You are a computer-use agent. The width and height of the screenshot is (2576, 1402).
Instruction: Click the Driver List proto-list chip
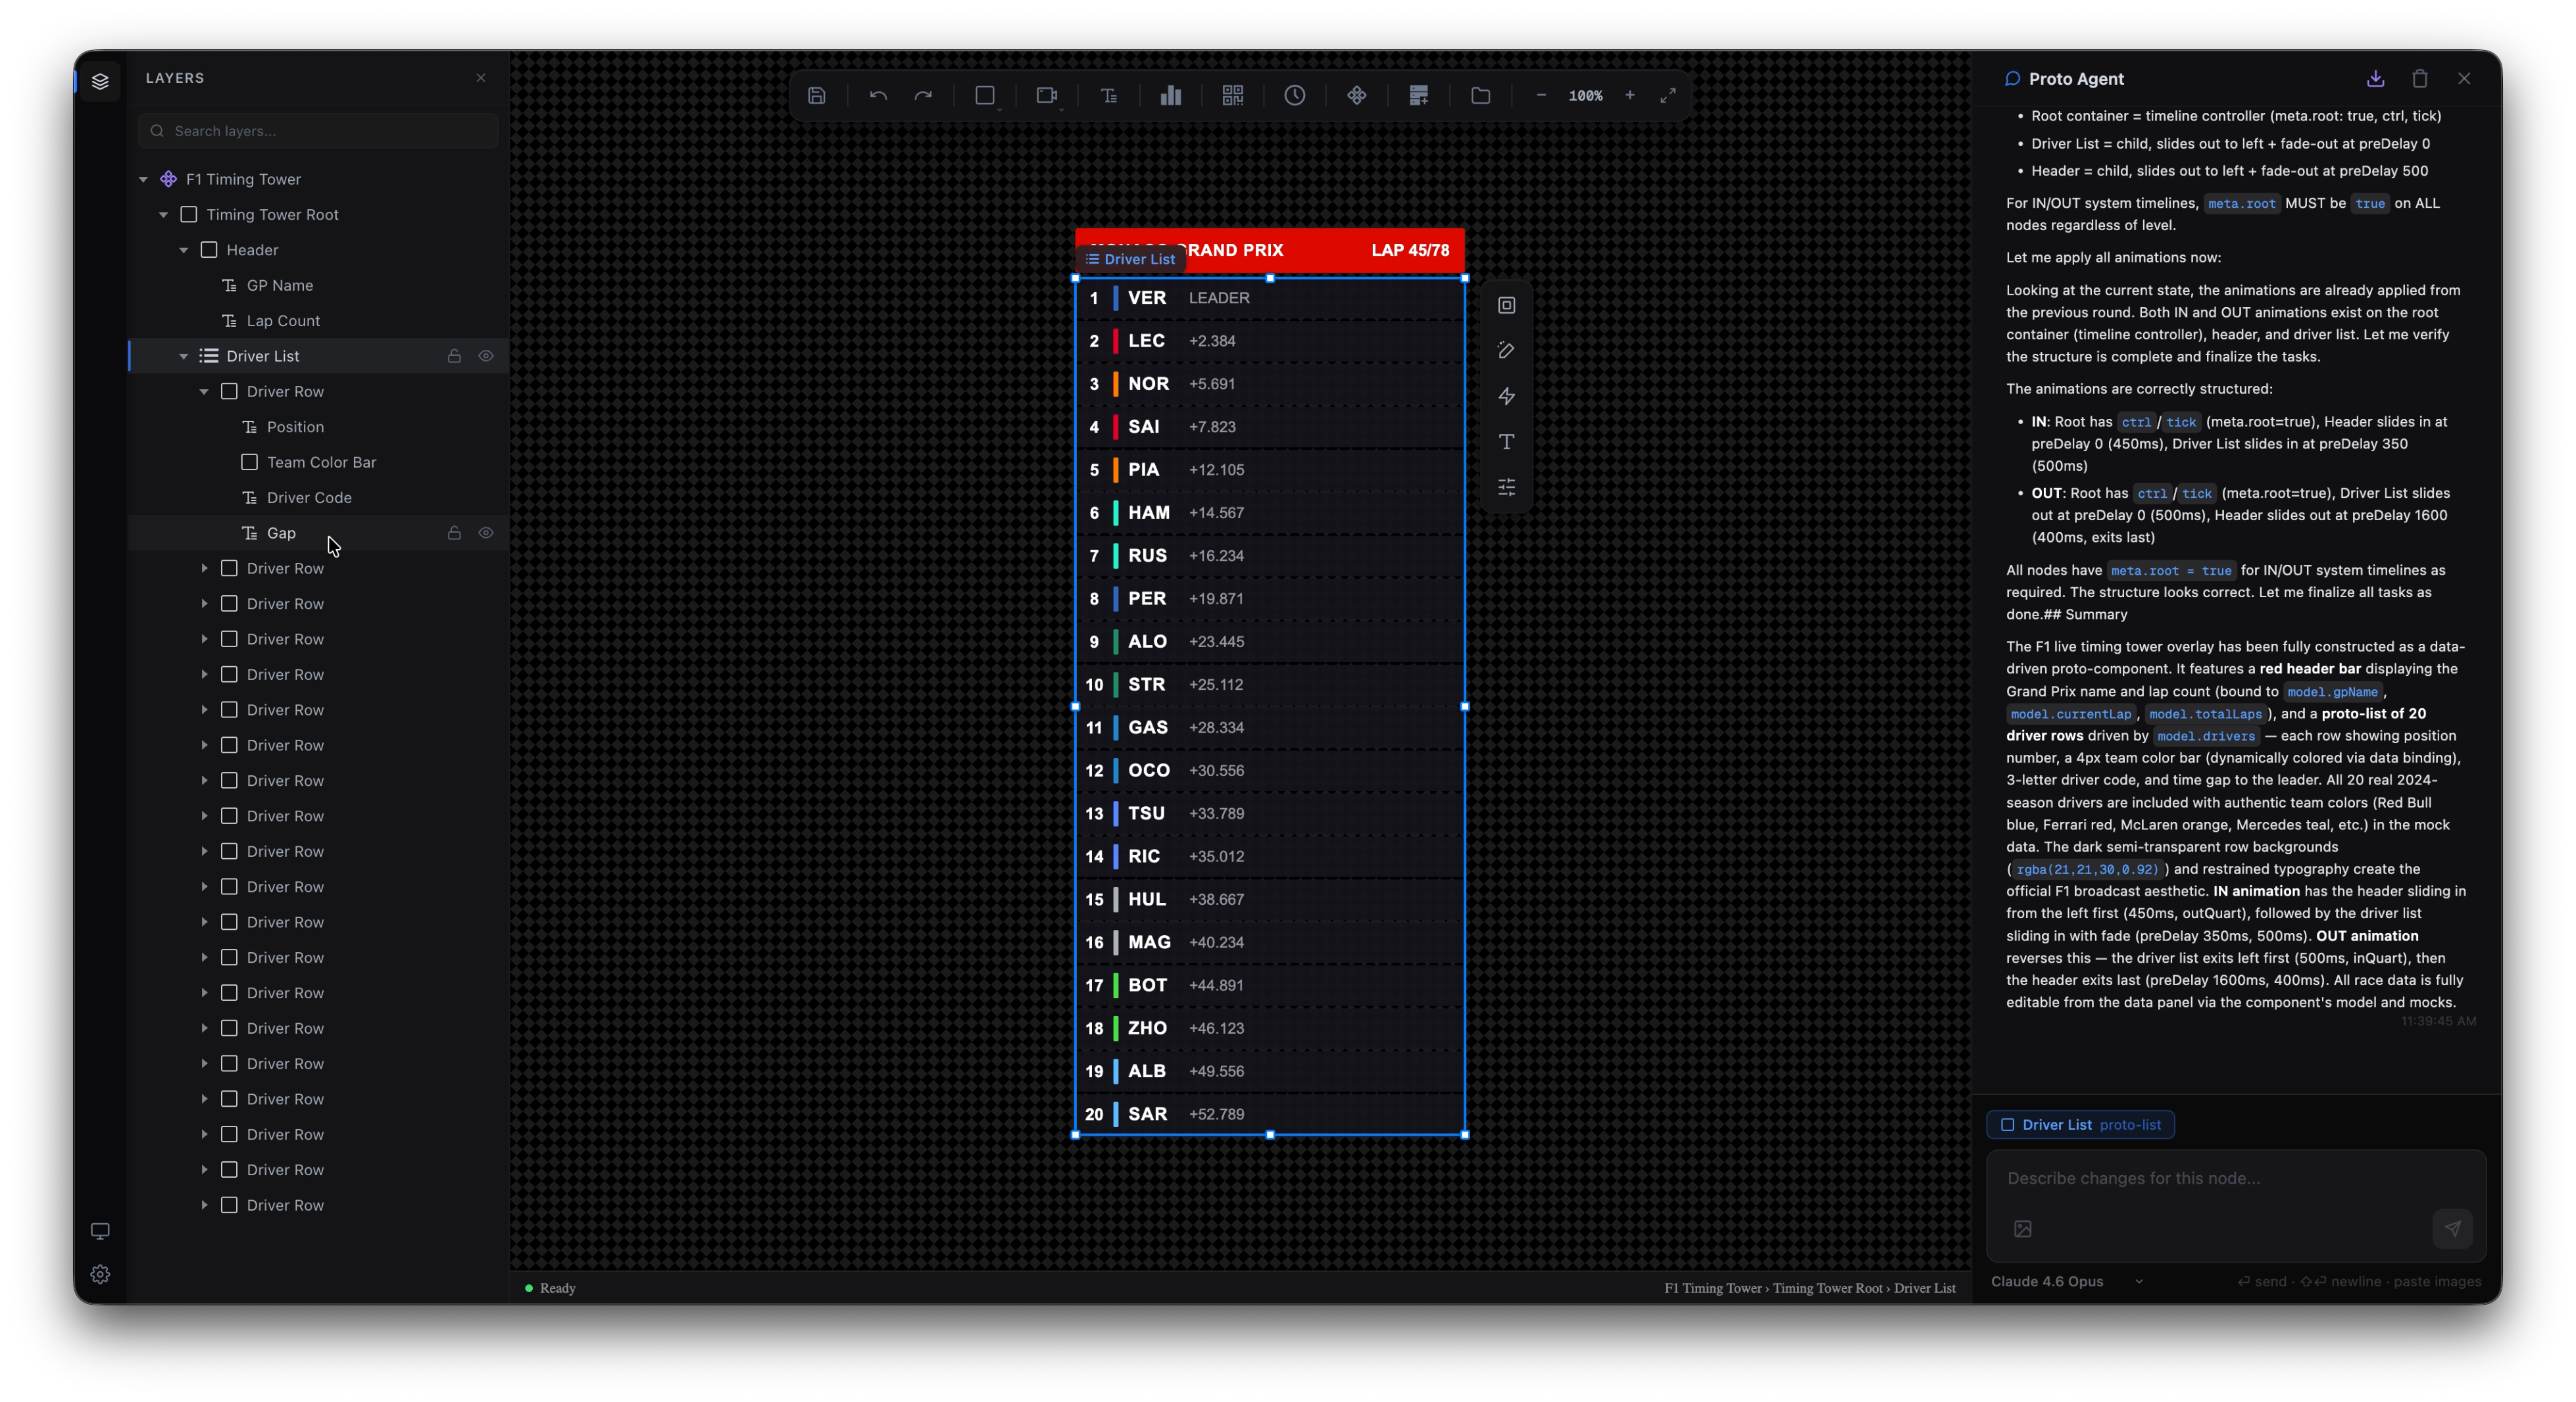tap(2080, 1125)
